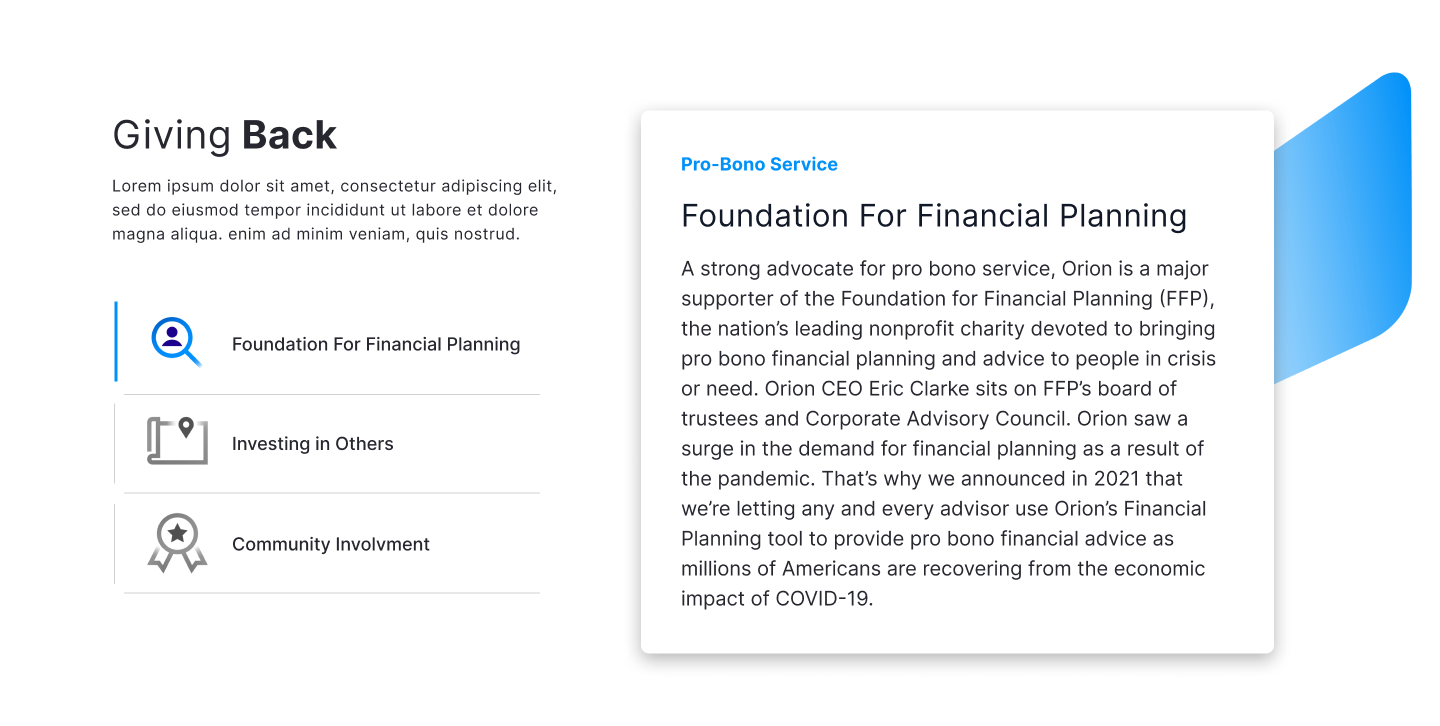Click gray indicator bar beside Community Involvment
Image resolution: width=1440 pixels, height=726 pixels.
pos(115,544)
